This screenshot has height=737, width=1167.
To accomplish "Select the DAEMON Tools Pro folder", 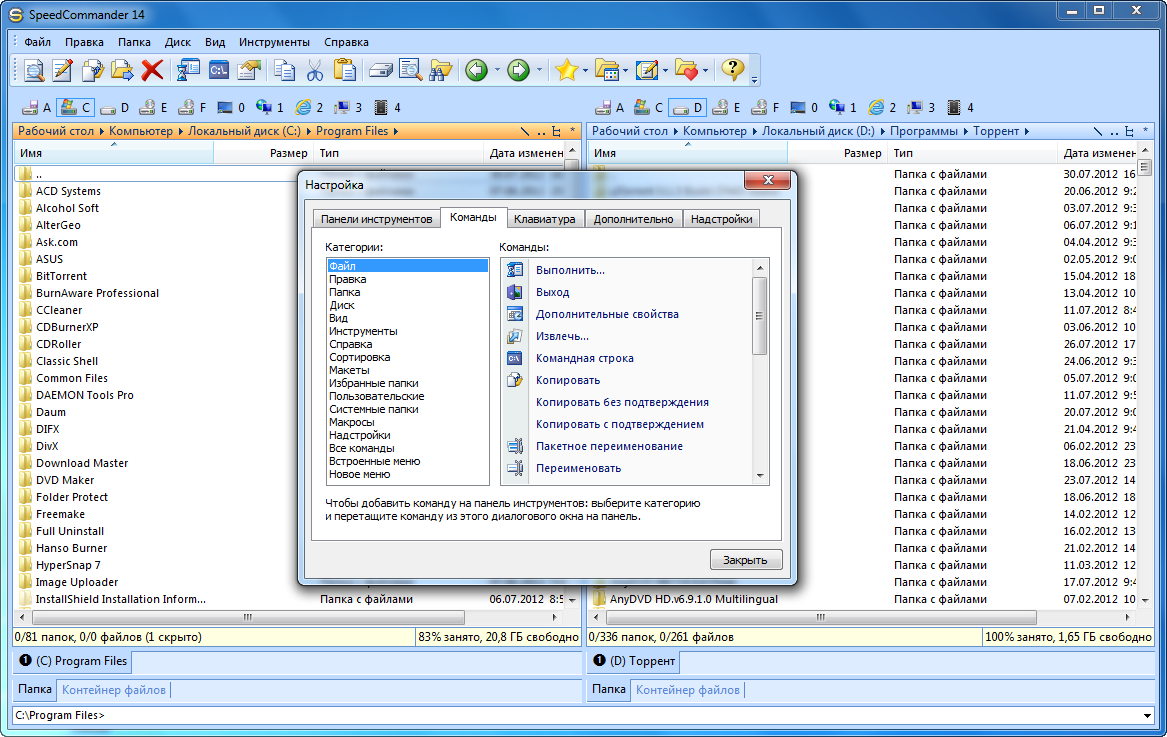I will (x=85, y=395).
